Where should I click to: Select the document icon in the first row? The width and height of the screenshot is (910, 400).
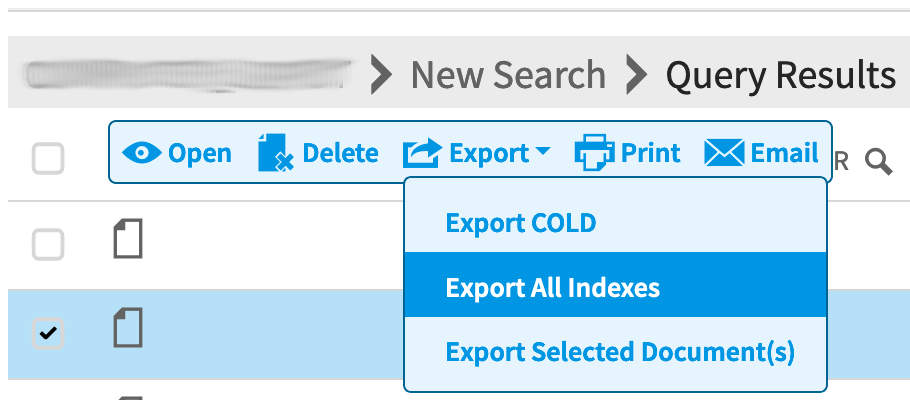(128, 239)
